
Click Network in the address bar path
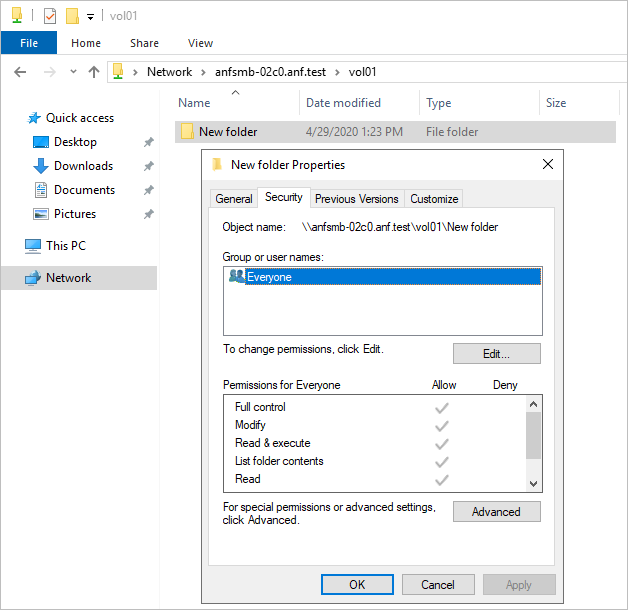[x=169, y=72]
